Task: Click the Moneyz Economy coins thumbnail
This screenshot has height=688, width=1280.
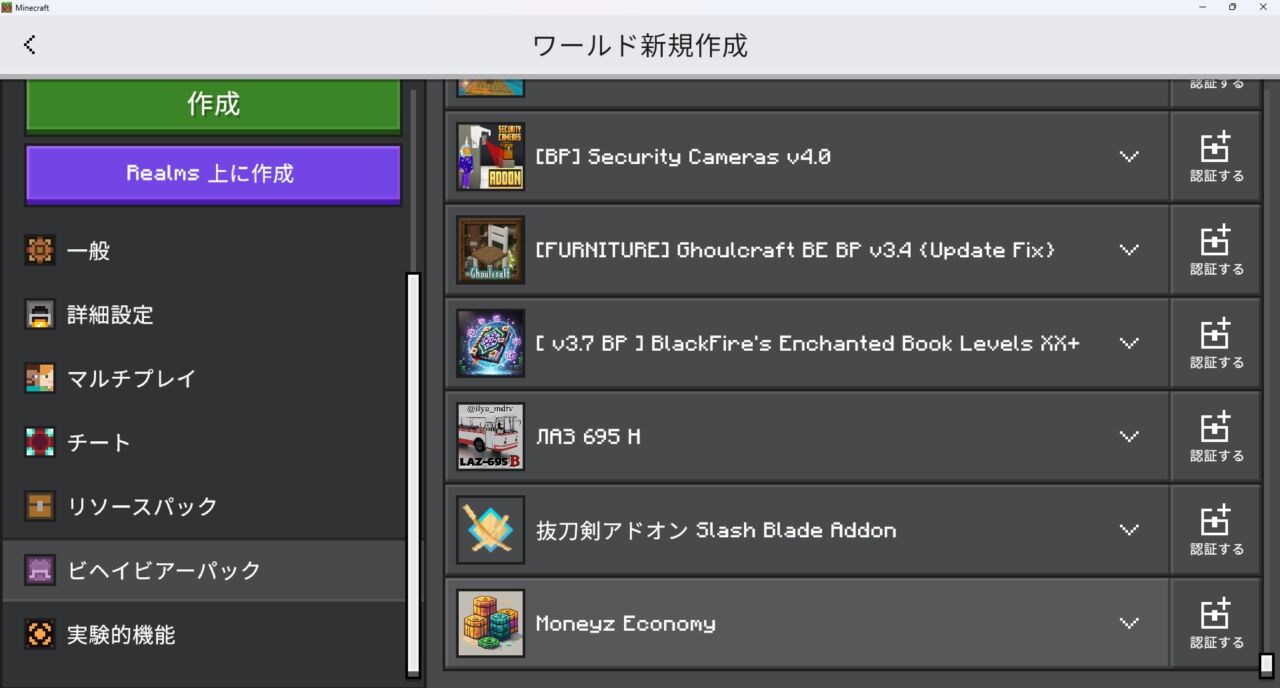Action: 490,623
